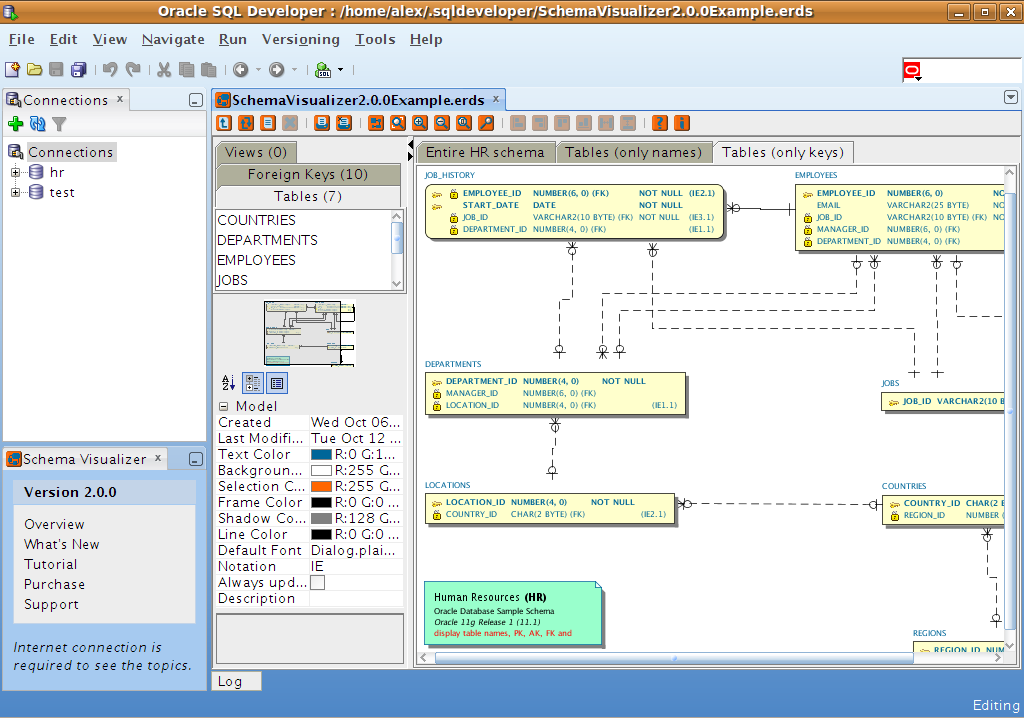Image resolution: width=1024 pixels, height=718 pixels.
Task: Add a new connection with green plus icon
Action: point(18,123)
